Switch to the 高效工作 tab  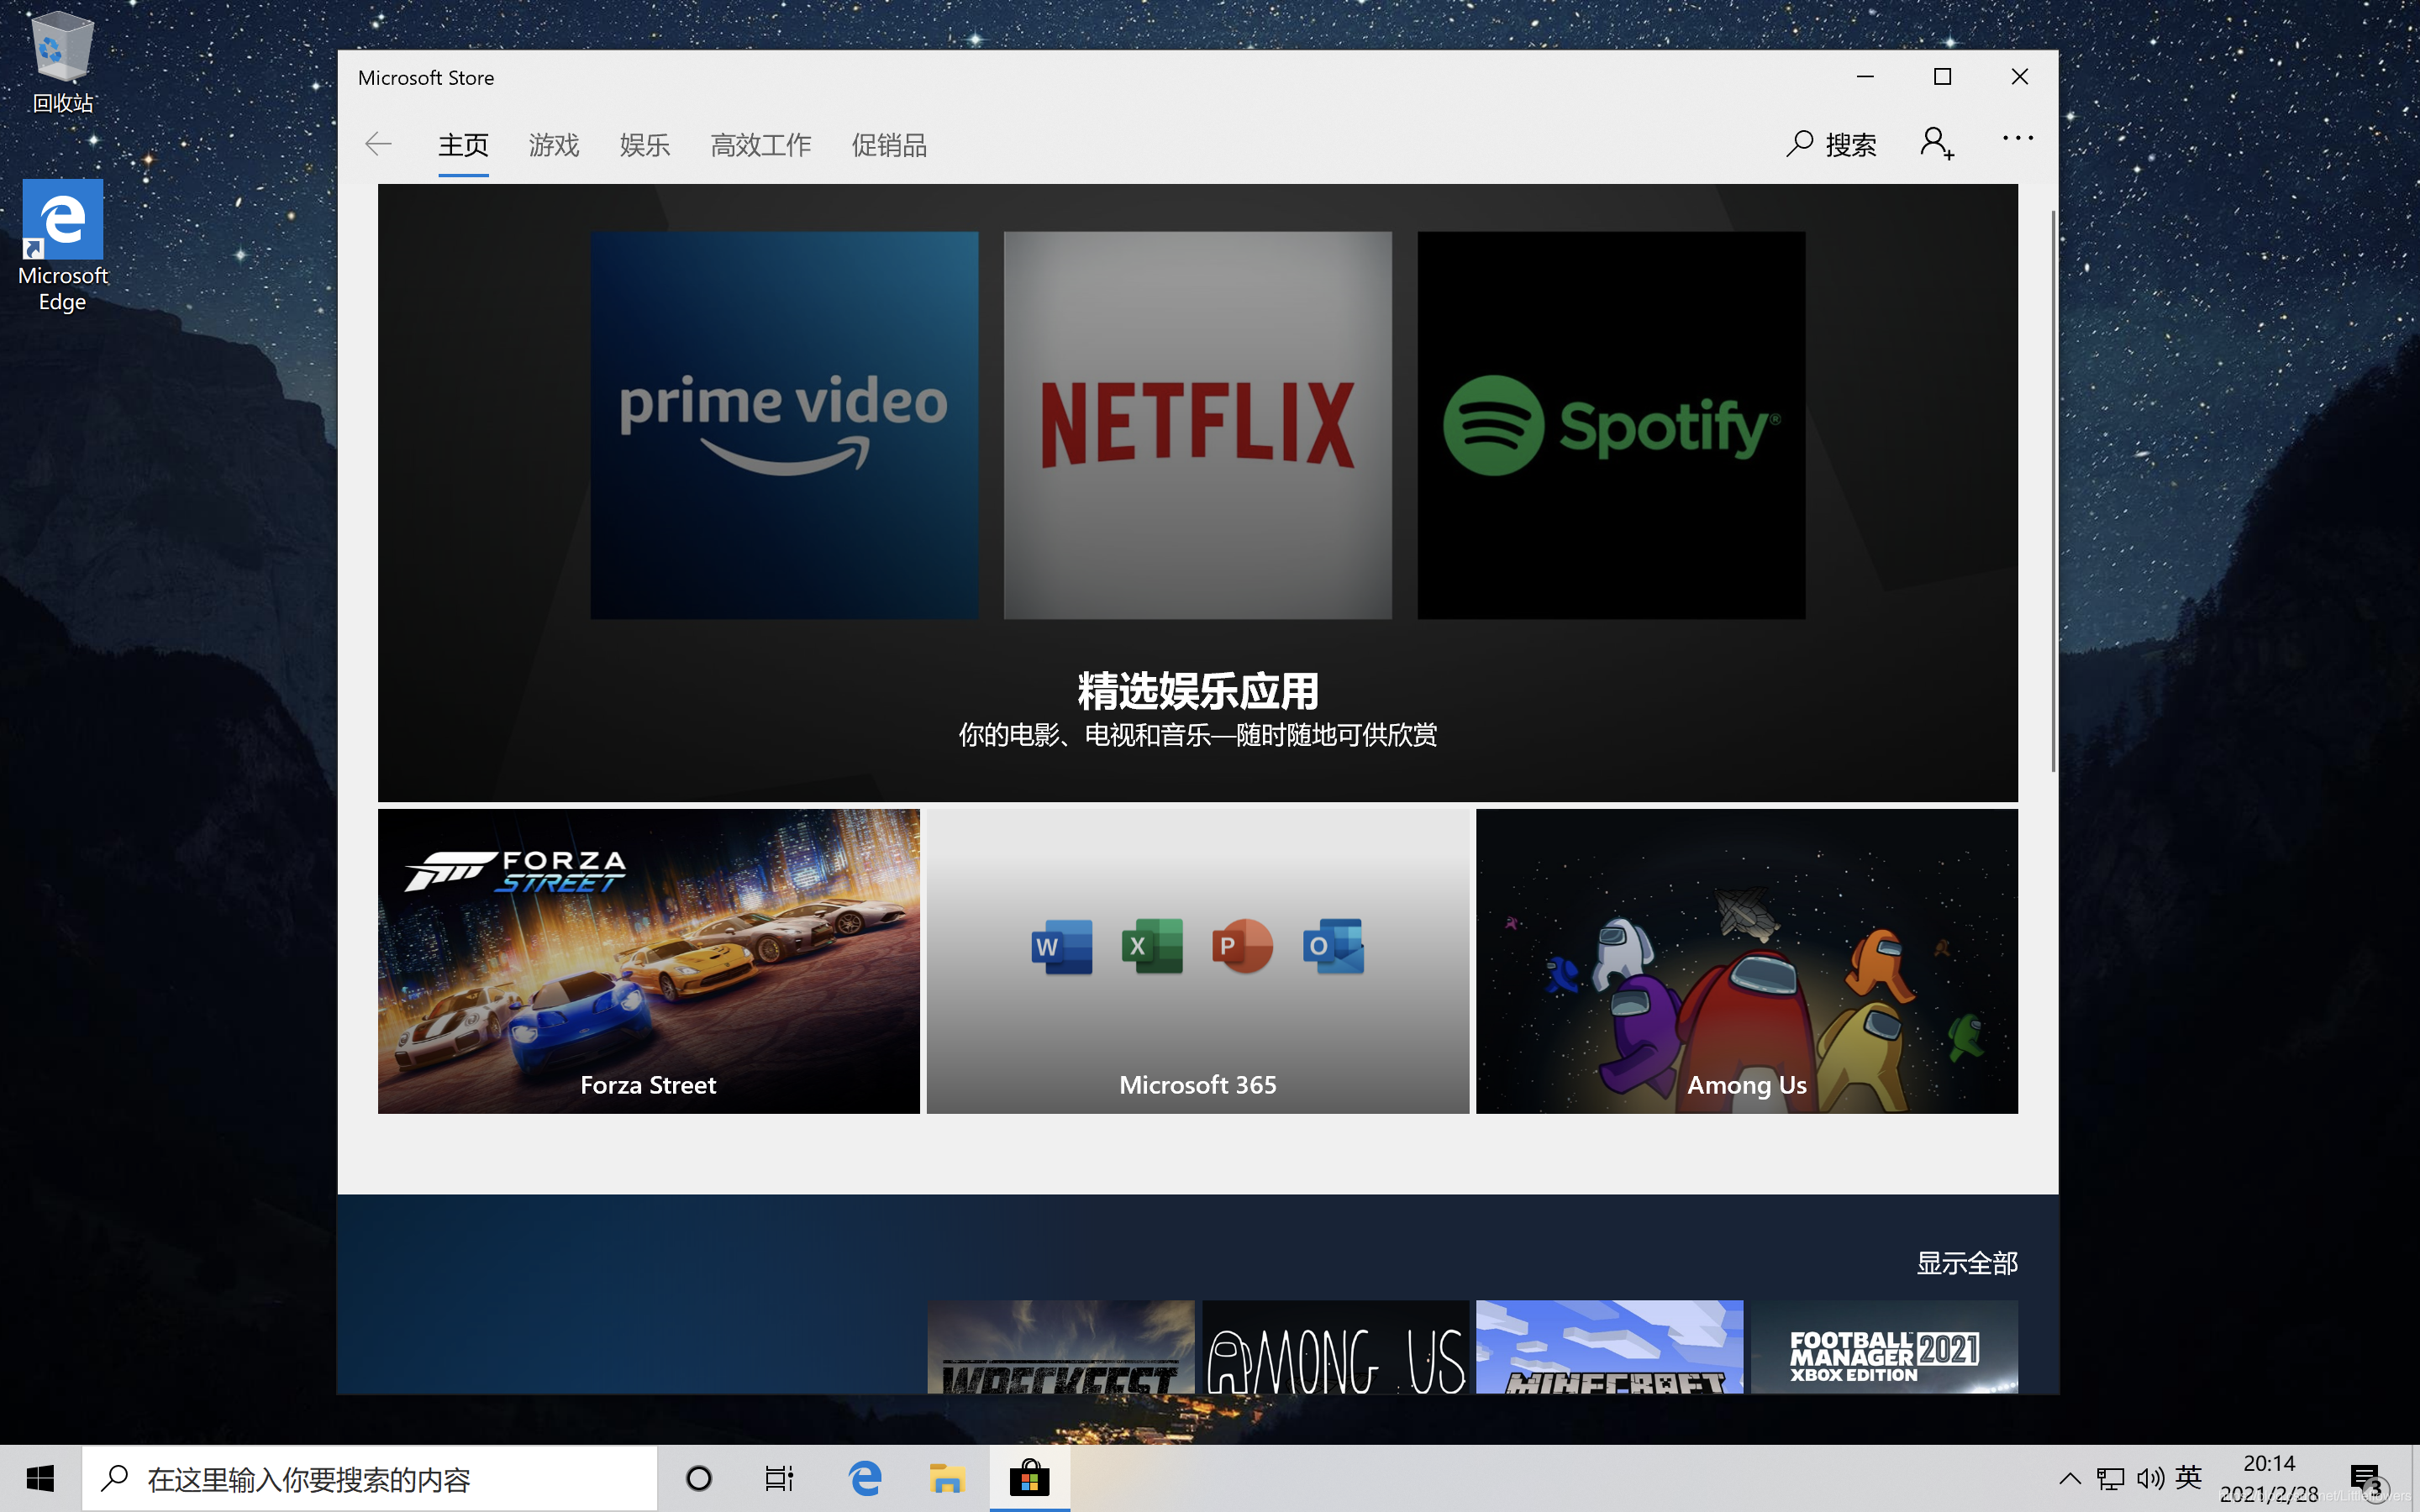click(761, 146)
